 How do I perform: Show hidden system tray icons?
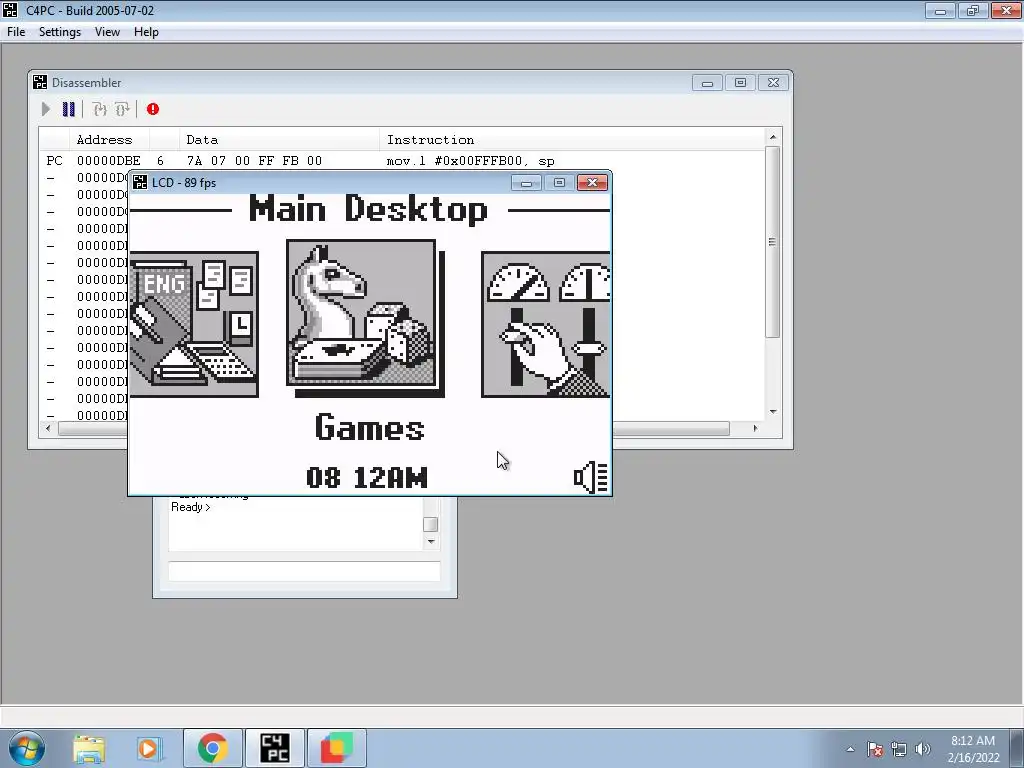pyautogui.click(x=850, y=749)
